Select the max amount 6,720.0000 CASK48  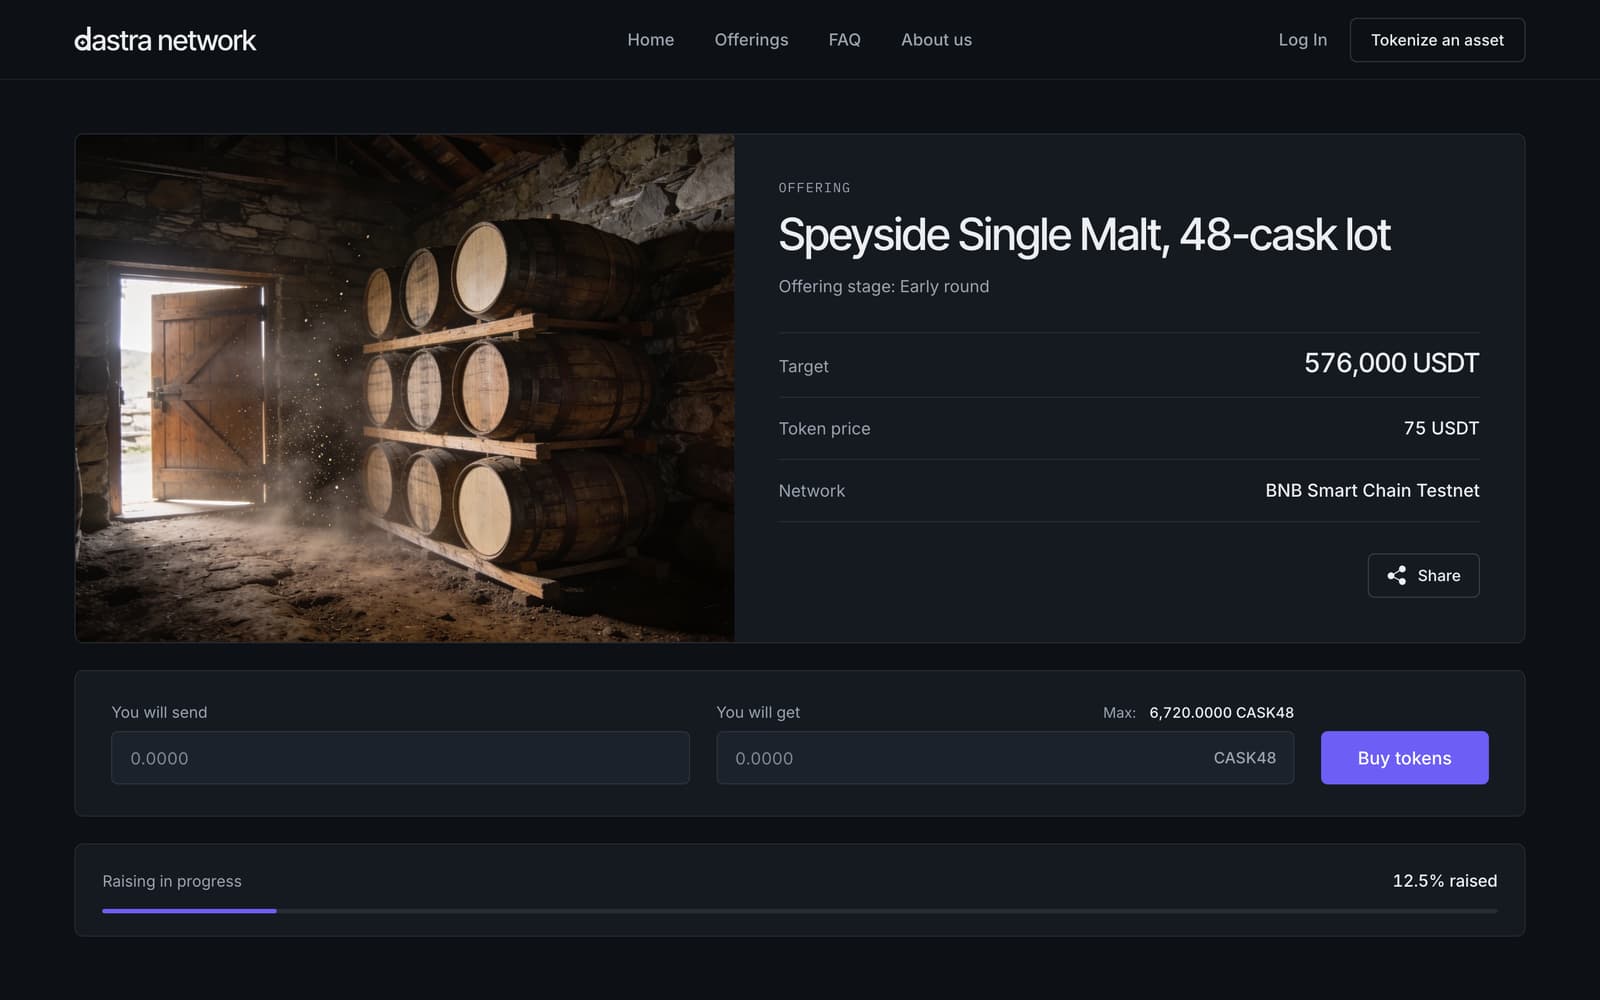click(1221, 713)
